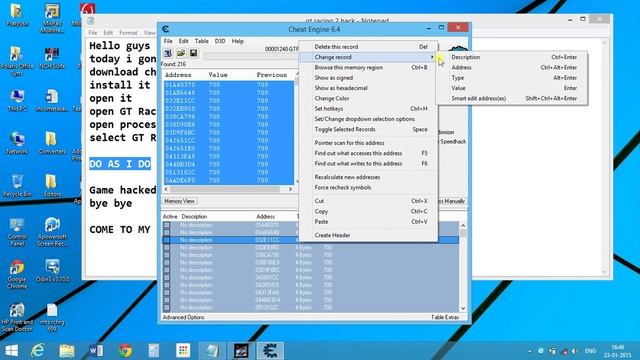Choose Delete this record from context menu
The image size is (640, 360).
click(368, 47)
